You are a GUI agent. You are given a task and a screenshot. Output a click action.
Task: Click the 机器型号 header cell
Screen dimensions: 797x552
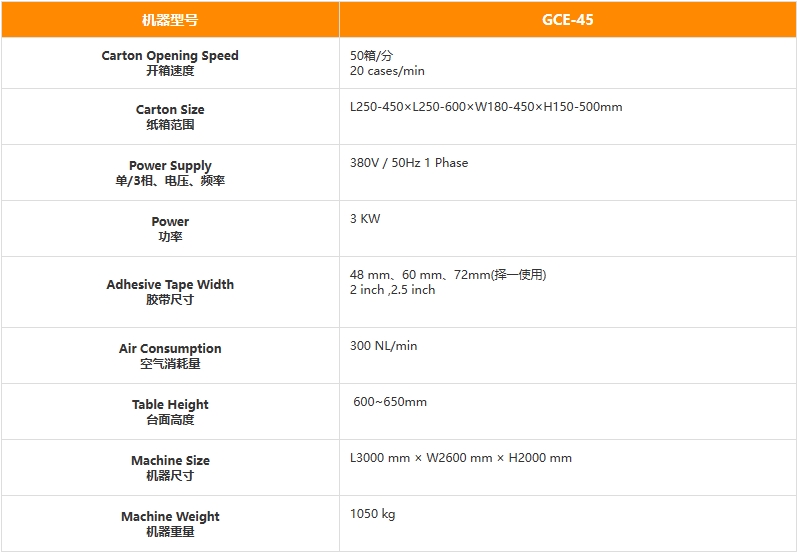[x=170, y=19]
